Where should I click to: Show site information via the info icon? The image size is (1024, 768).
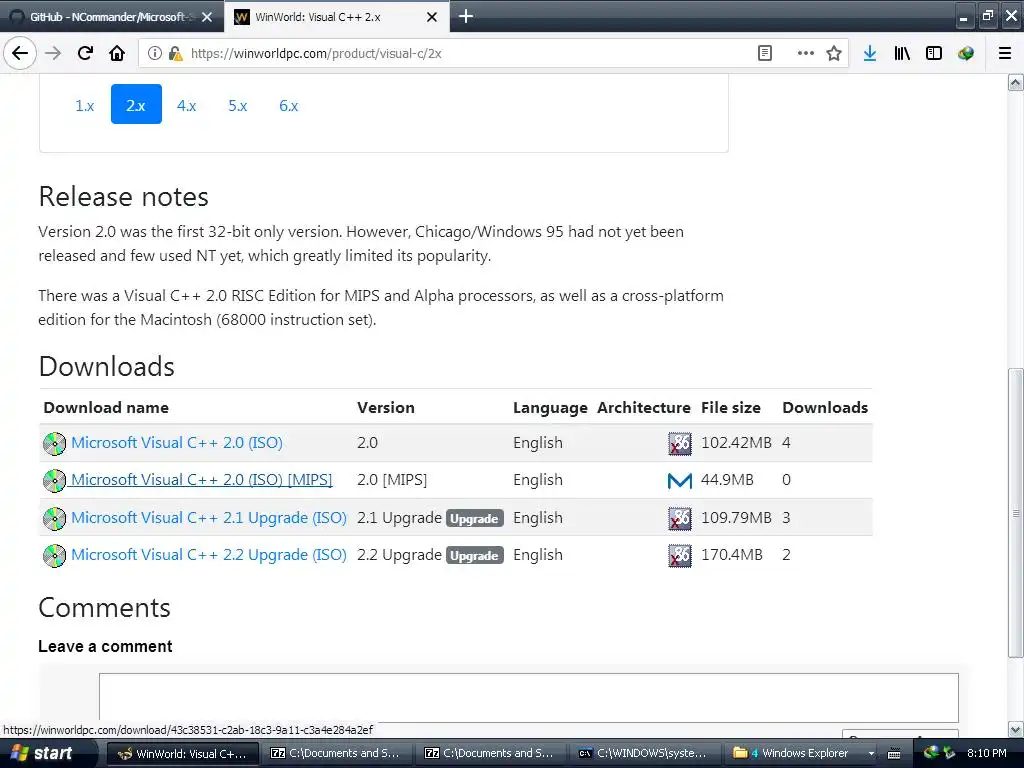[x=155, y=54]
